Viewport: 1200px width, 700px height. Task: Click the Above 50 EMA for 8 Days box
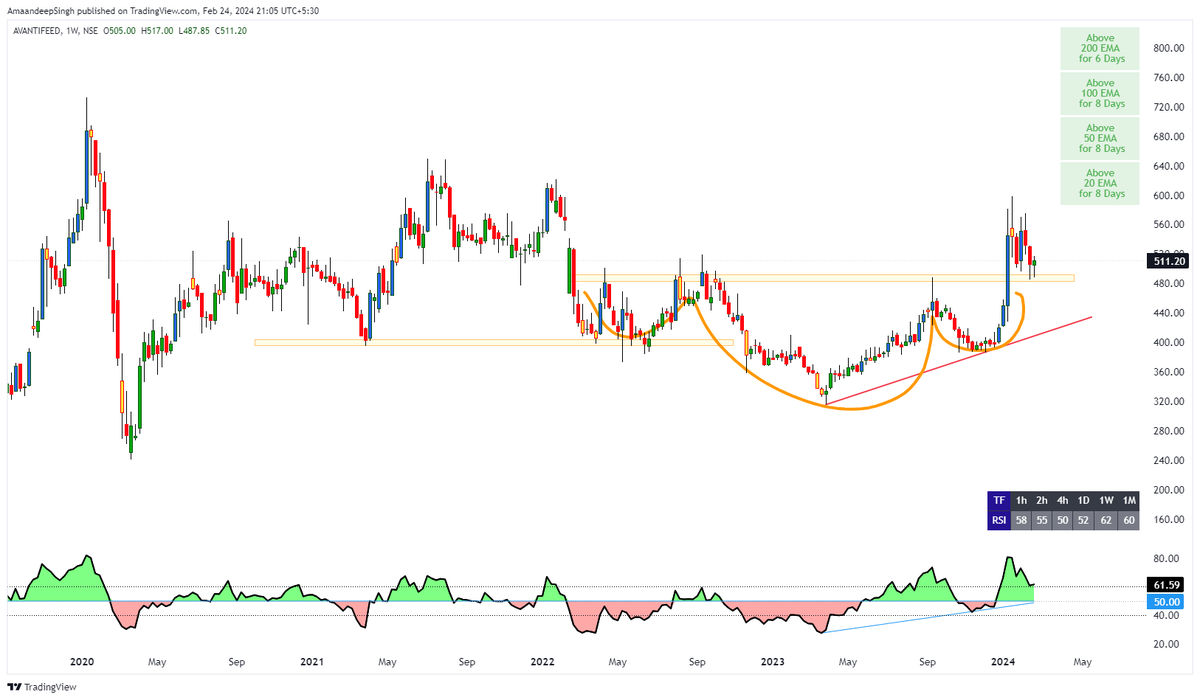(1101, 138)
